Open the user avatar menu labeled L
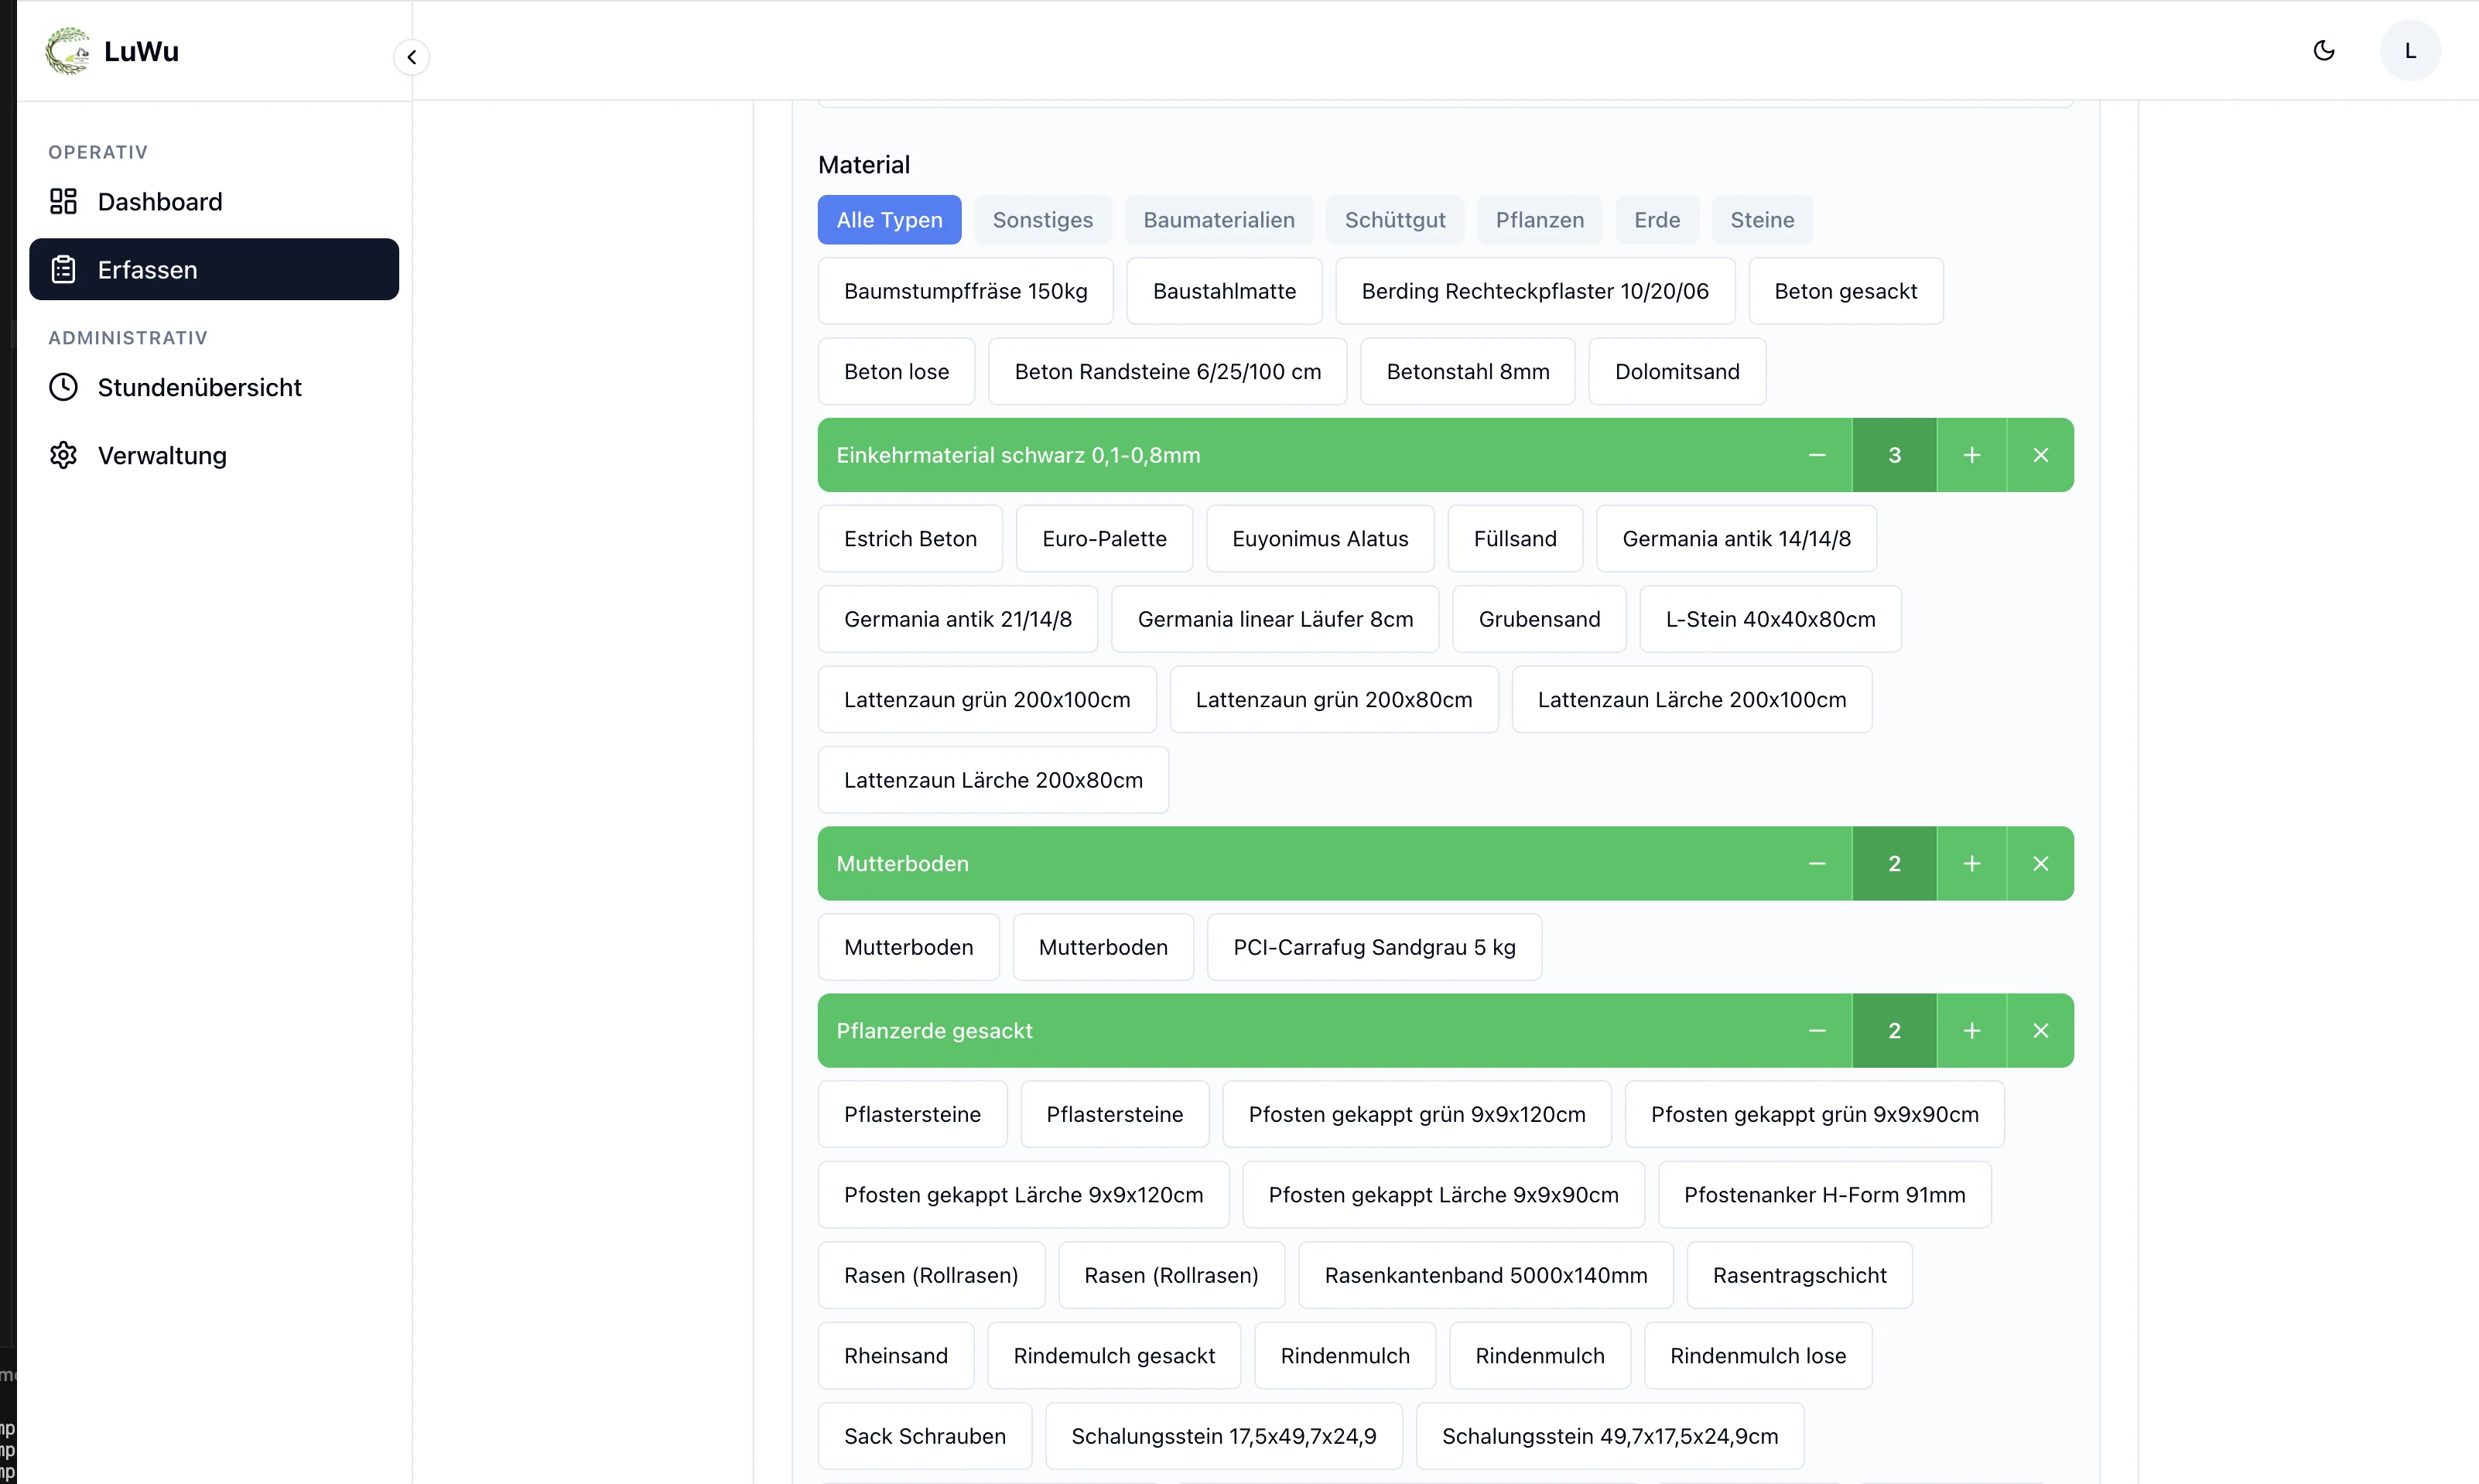 [x=2410, y=50]
